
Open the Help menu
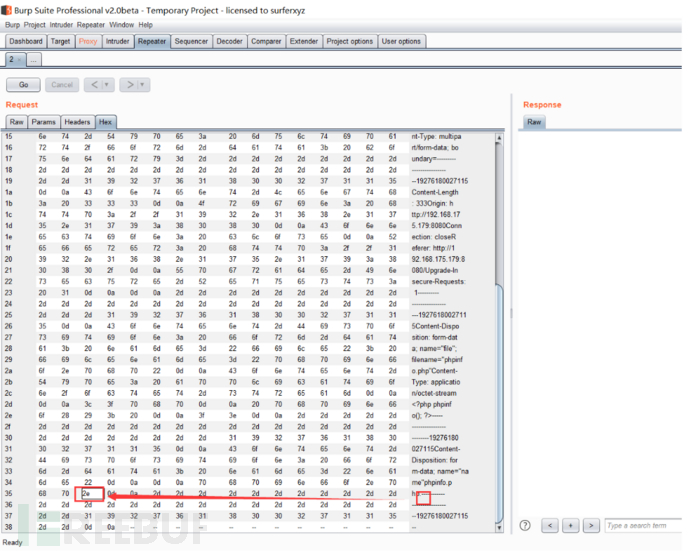[146, 25]
